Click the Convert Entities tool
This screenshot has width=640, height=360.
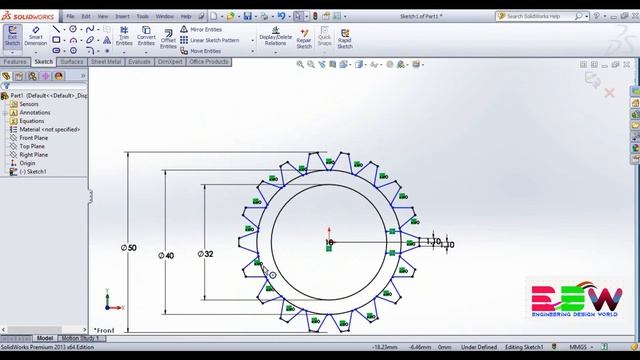[x=146, y=36]
